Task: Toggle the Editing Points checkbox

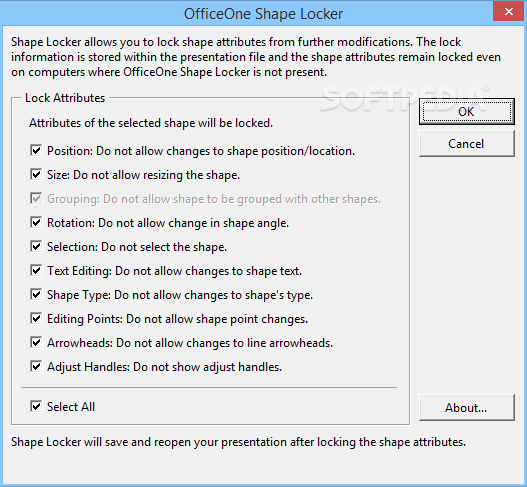Action: (36, 318)
